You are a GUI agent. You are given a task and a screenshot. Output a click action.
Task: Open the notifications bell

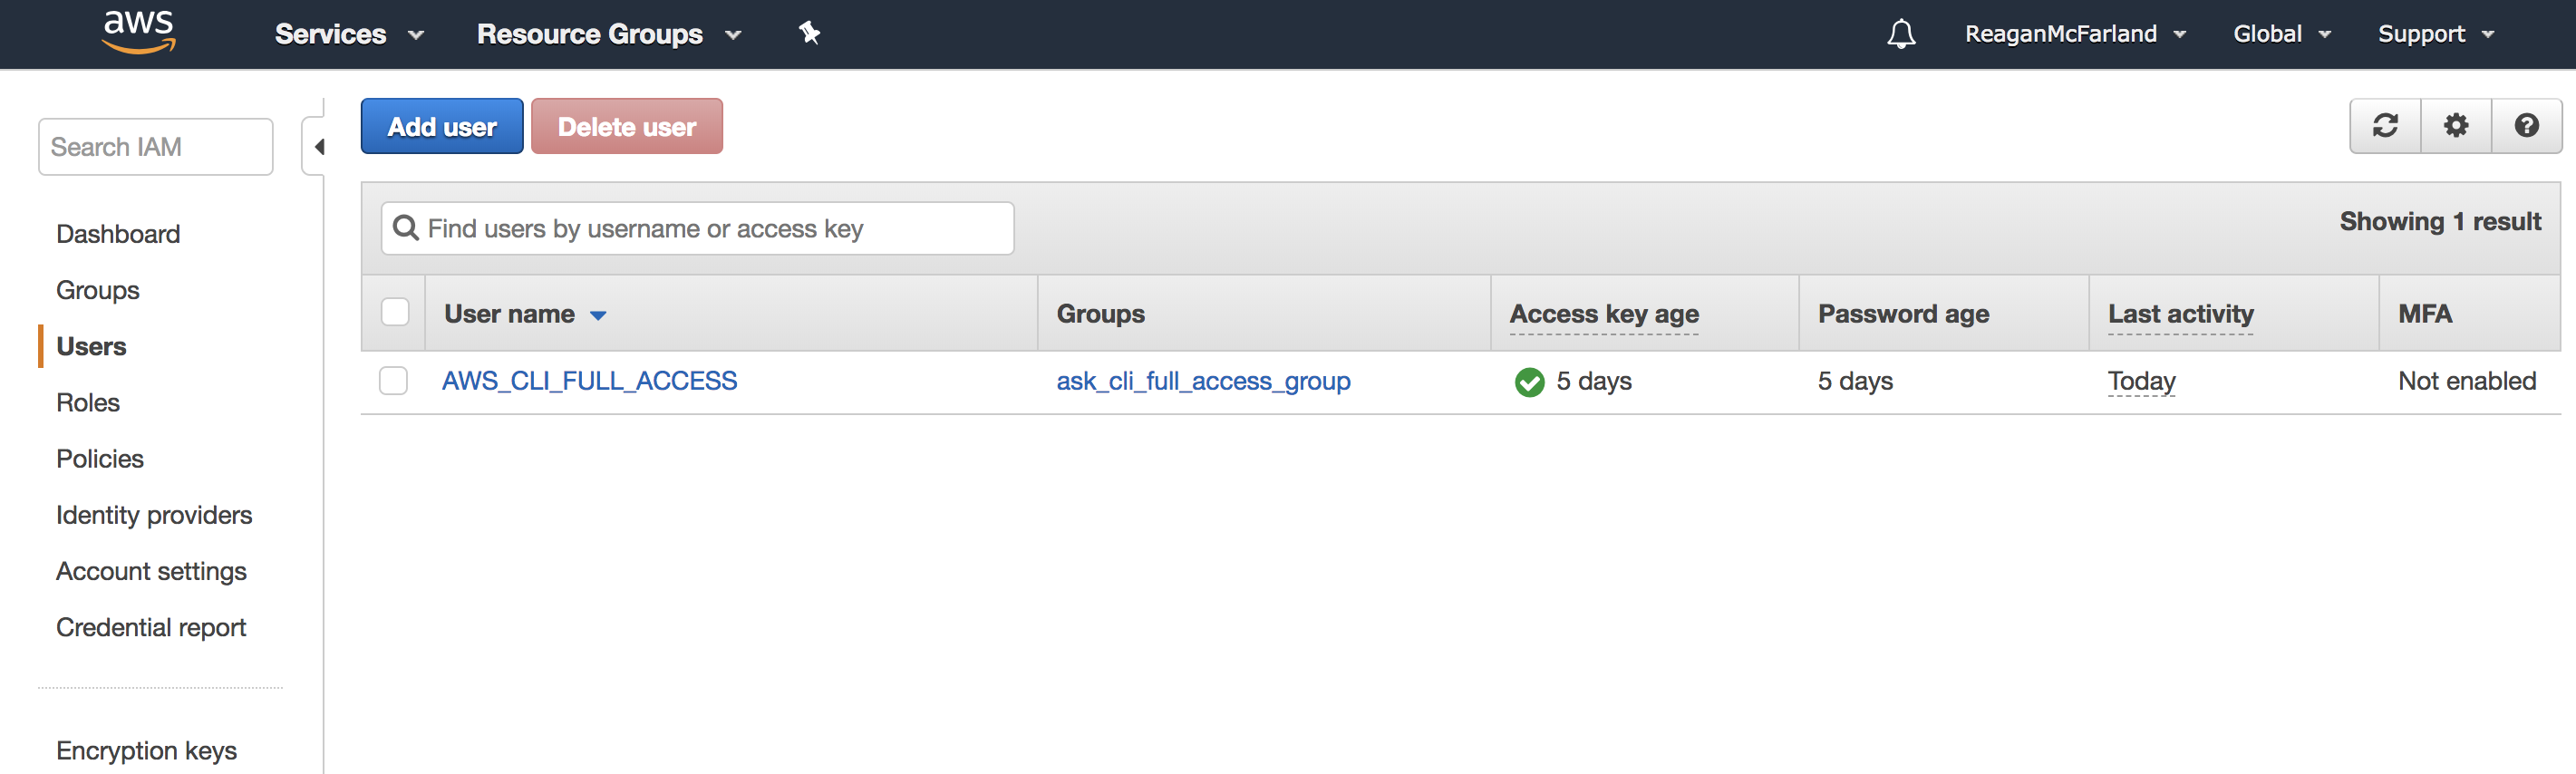1901,34
